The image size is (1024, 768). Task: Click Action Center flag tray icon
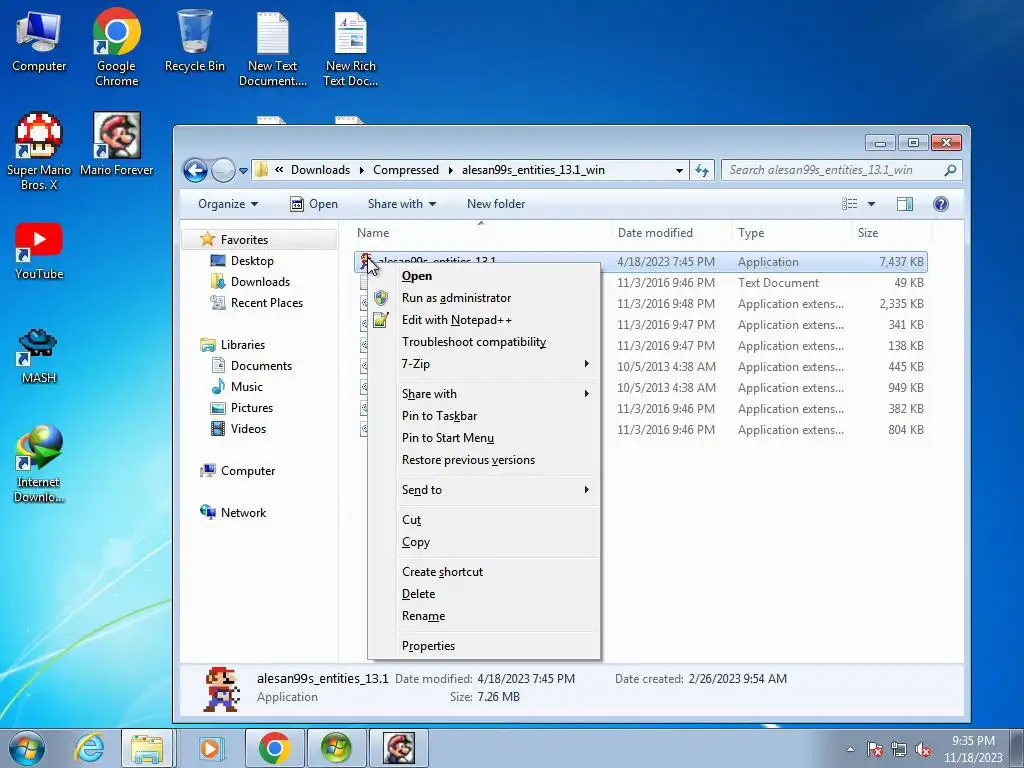pyautogui.click(x=875, y=749)
